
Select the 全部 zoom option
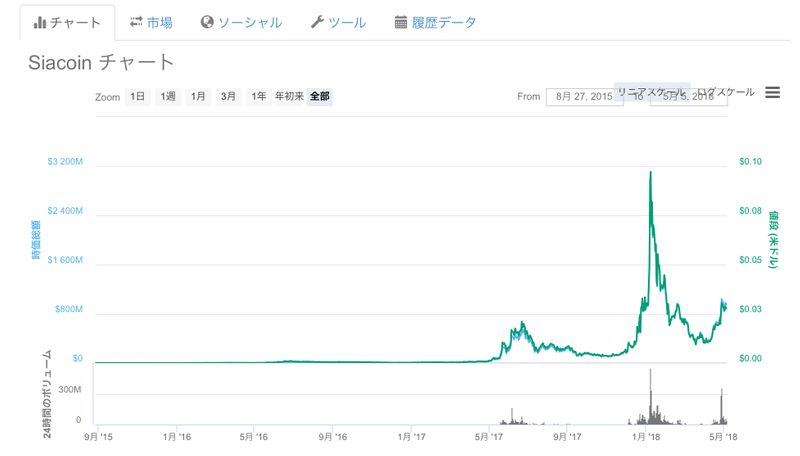click(x=320, y=97)
